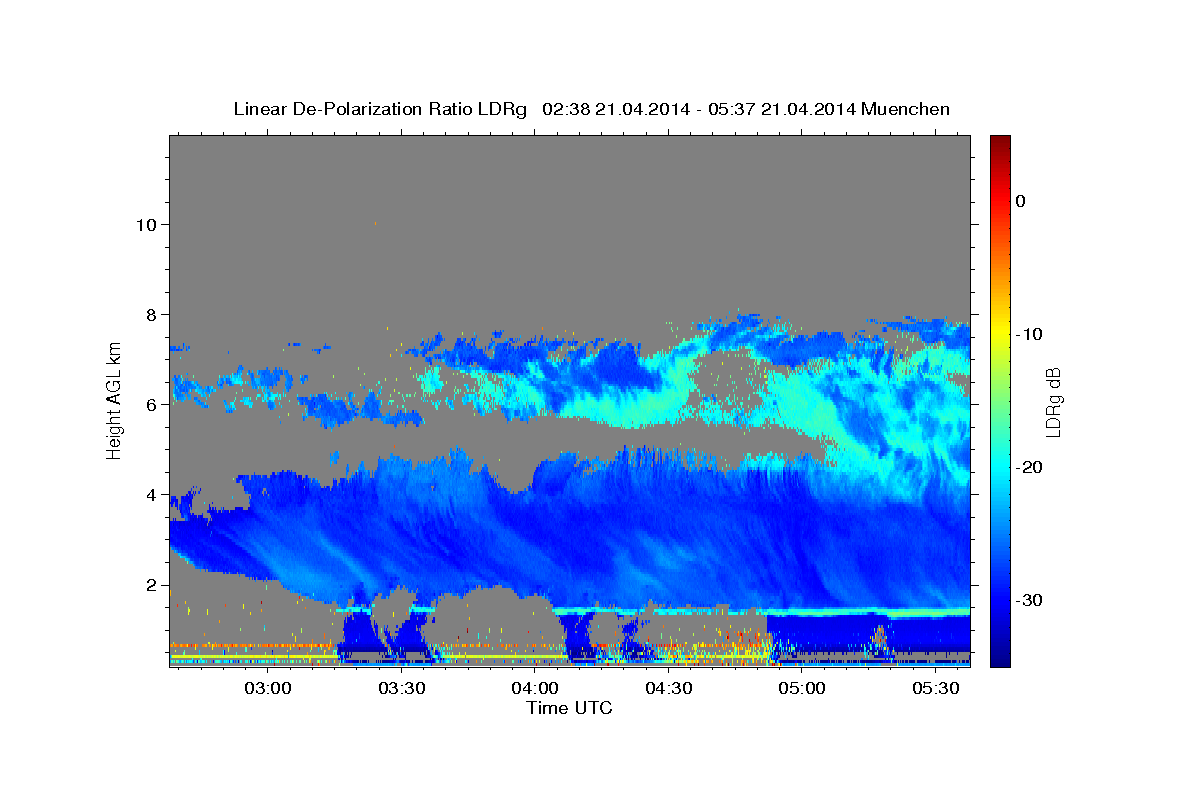Click the colorbar value label -20

(x=1029, y=467)
